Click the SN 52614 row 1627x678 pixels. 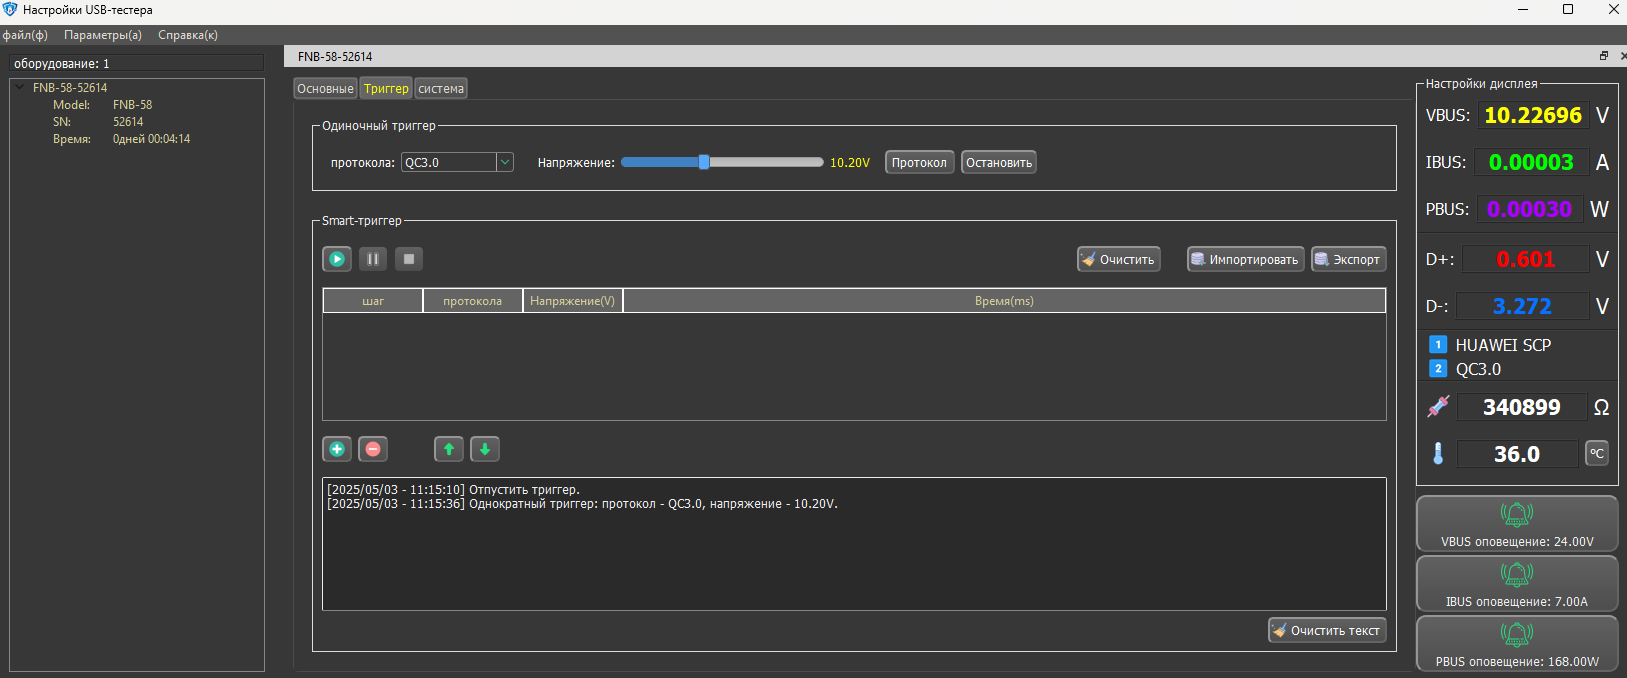pyautogui.click(x=98, y=122)
